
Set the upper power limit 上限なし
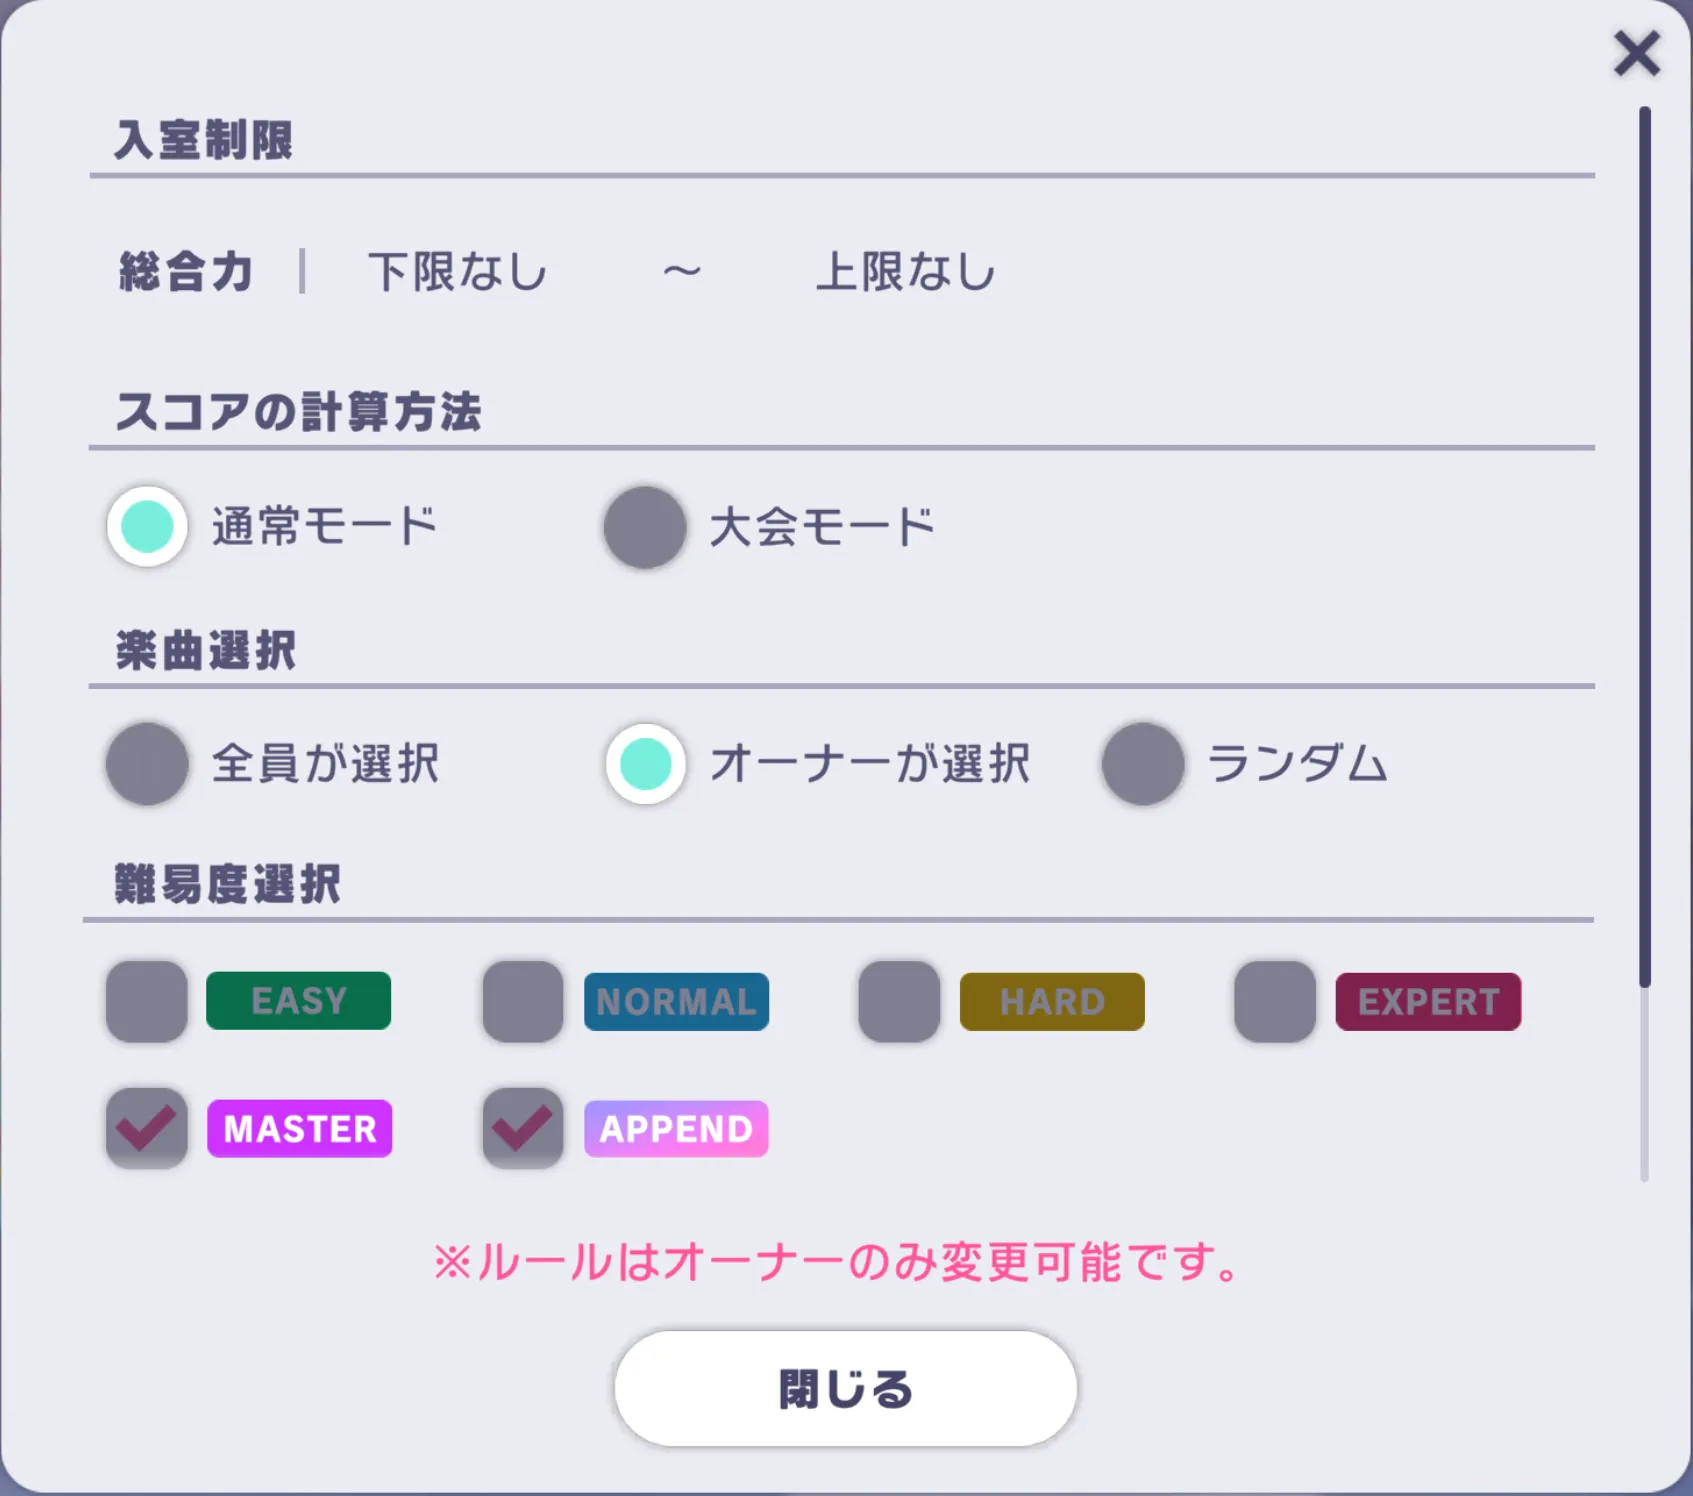click(x=903, y=269)
